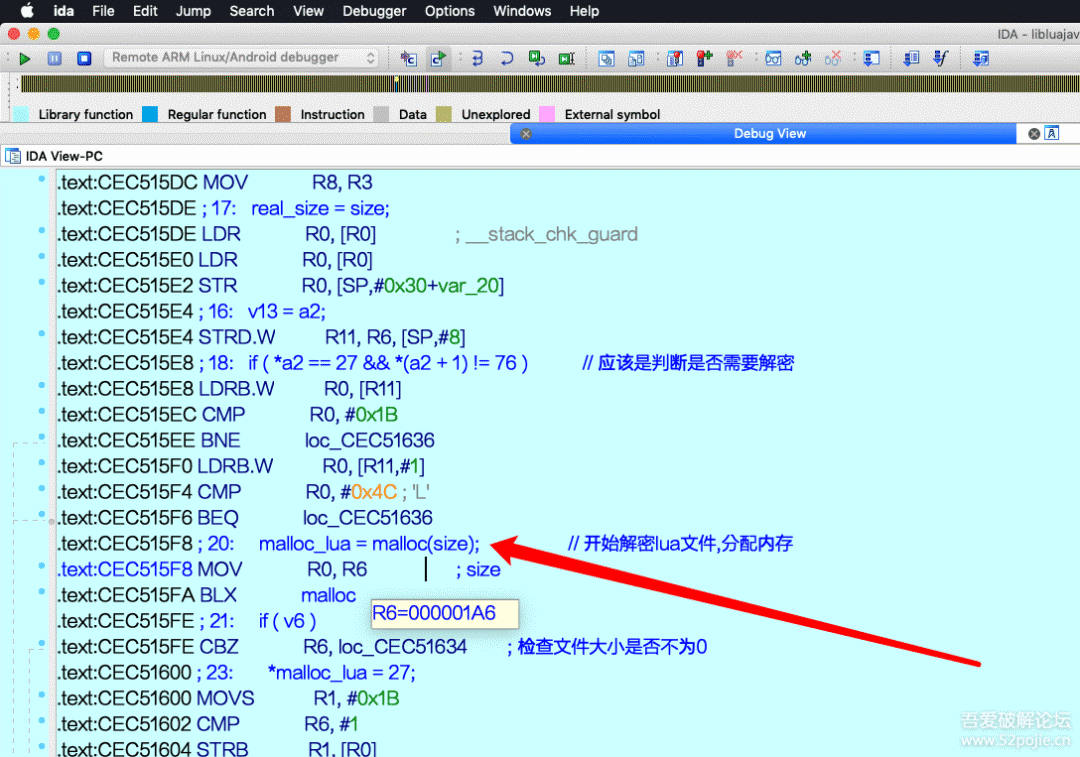Terminate the process with the stop button
The image size is (1080, 757).
click(84, 59)
